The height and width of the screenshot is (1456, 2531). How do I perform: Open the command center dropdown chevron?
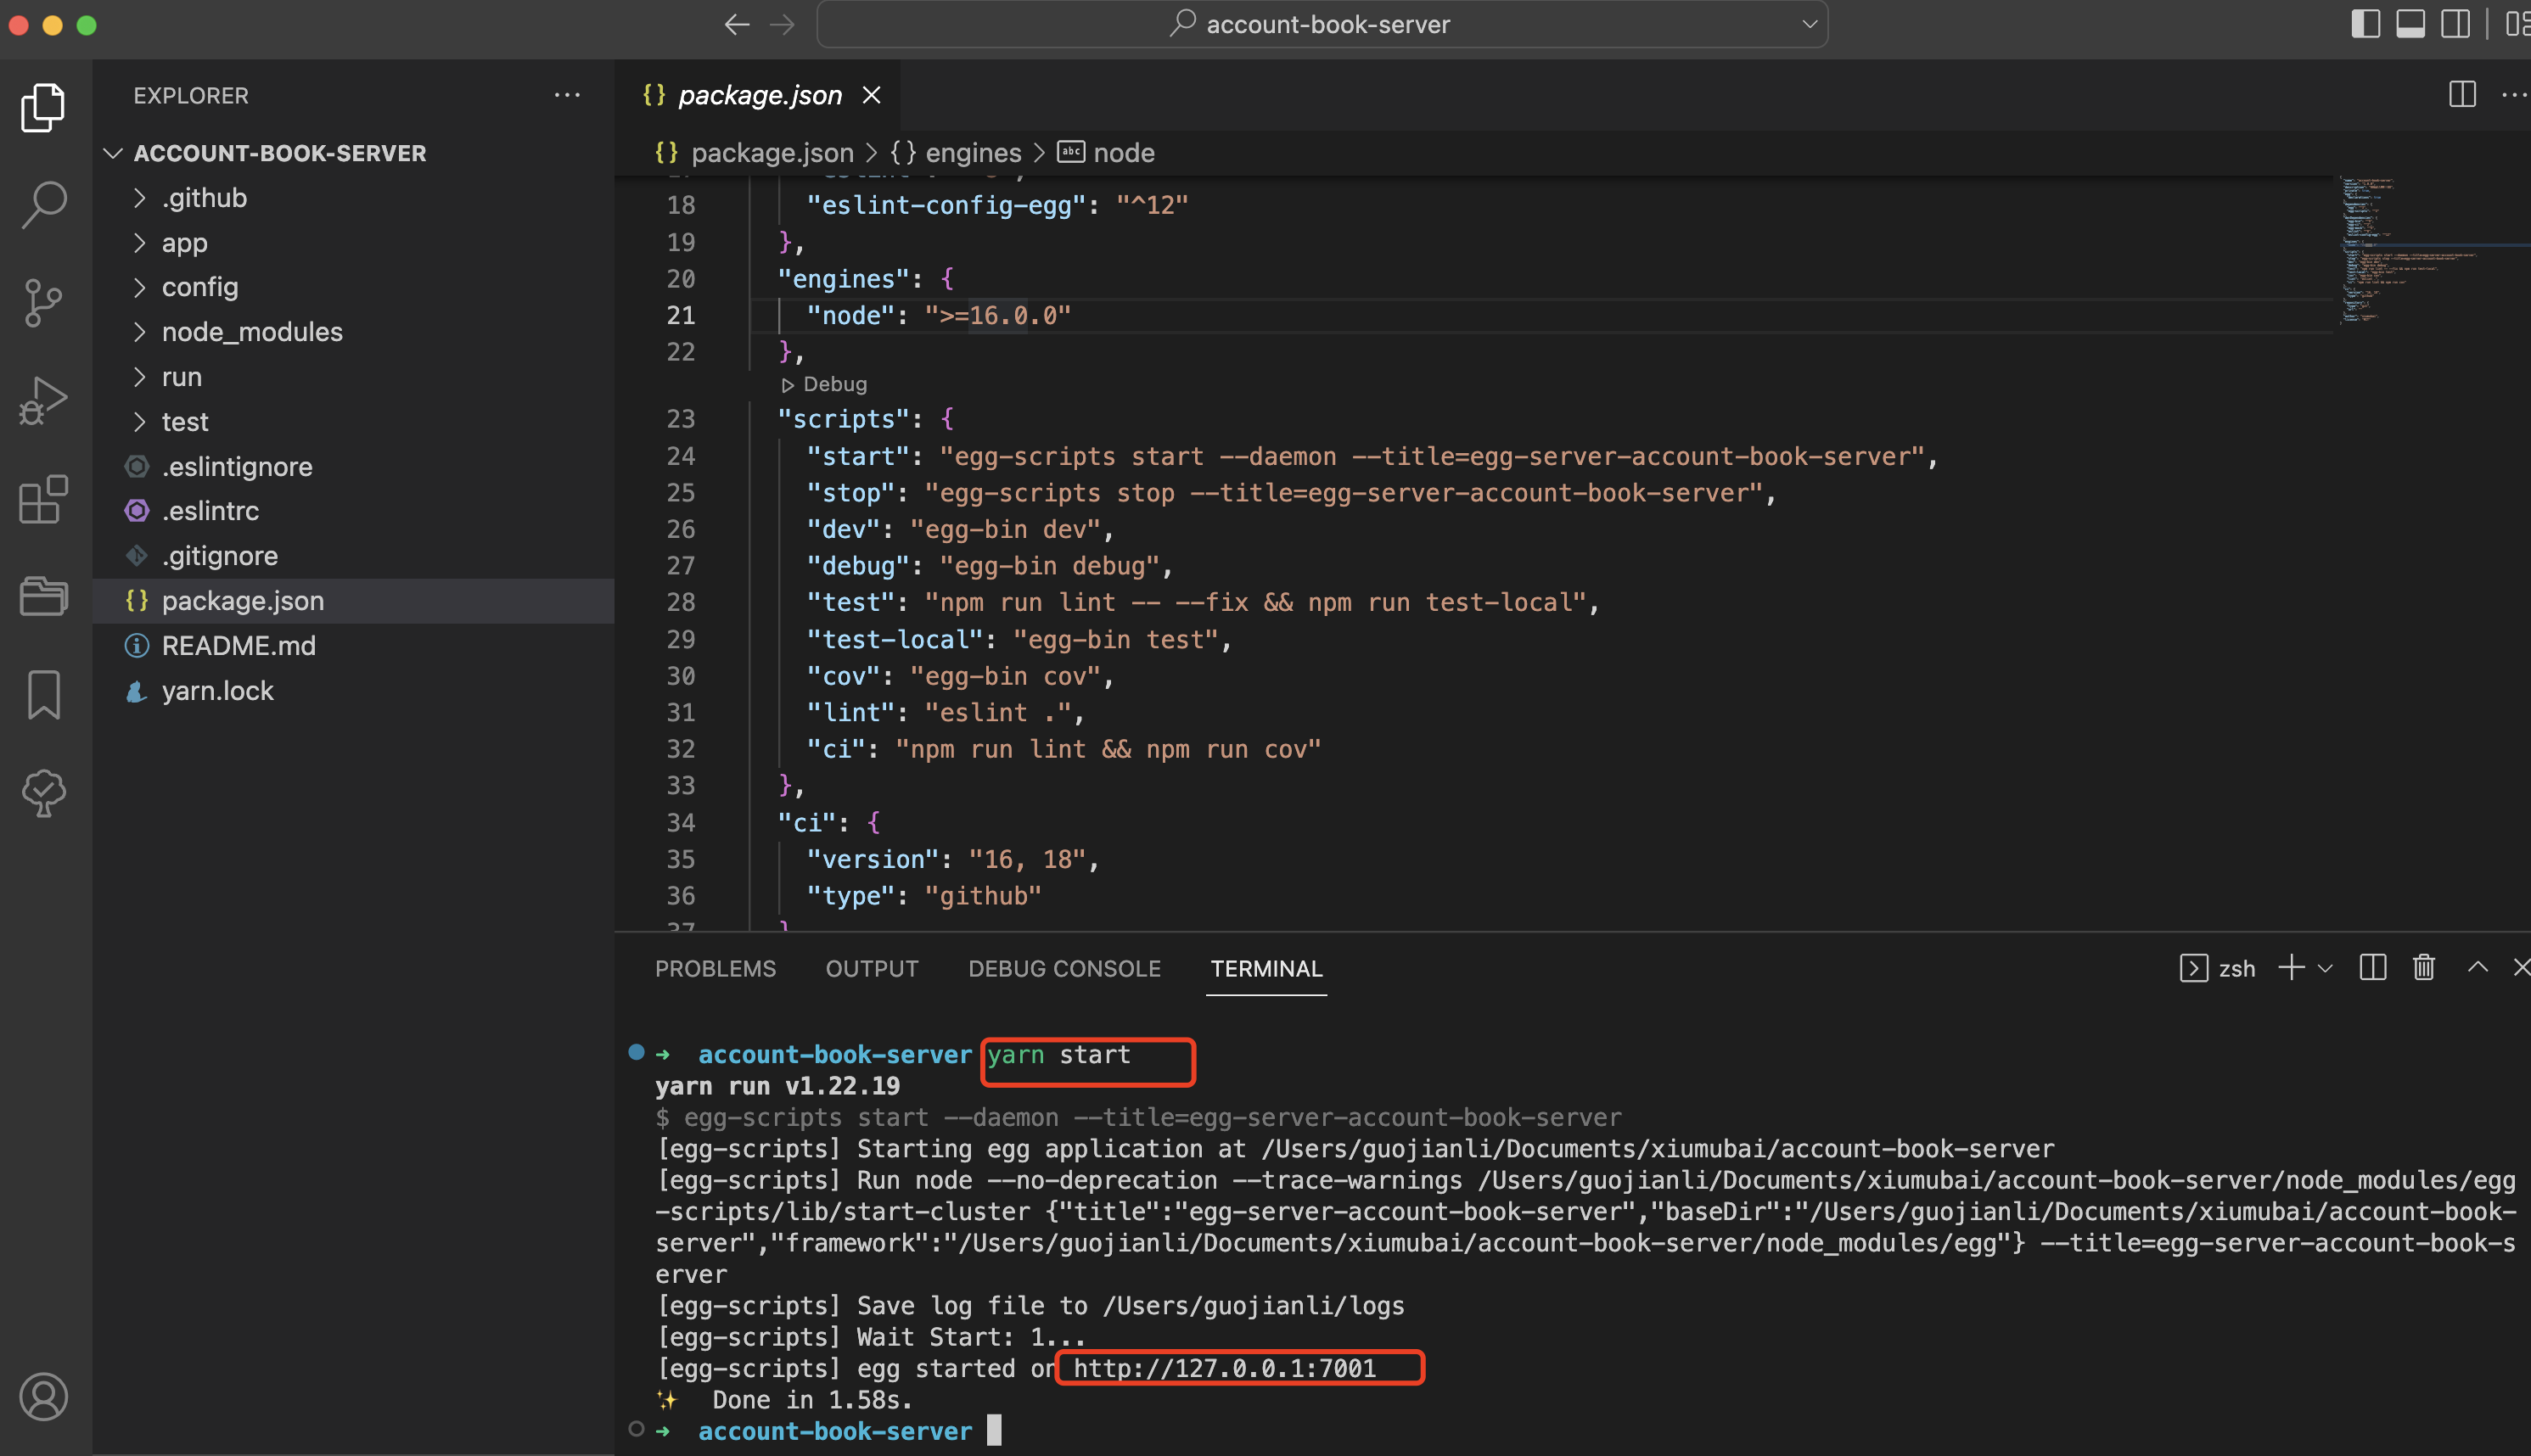tap(1809, 24)
